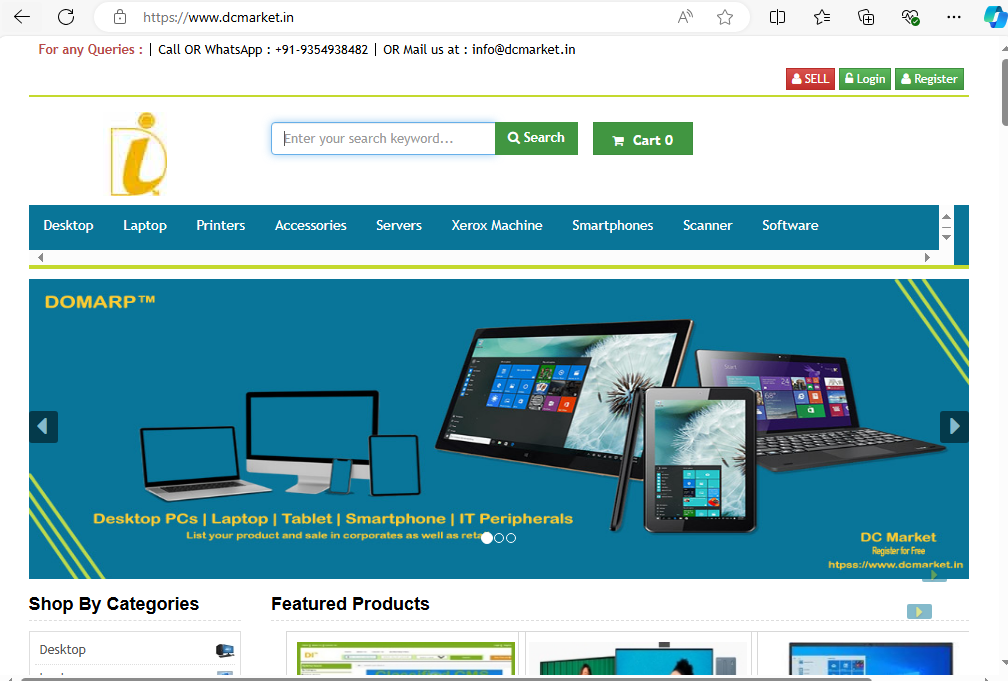The image size is (1008, 681).
Task: Open the Cart via cart icon
Action: click(617, 139)
